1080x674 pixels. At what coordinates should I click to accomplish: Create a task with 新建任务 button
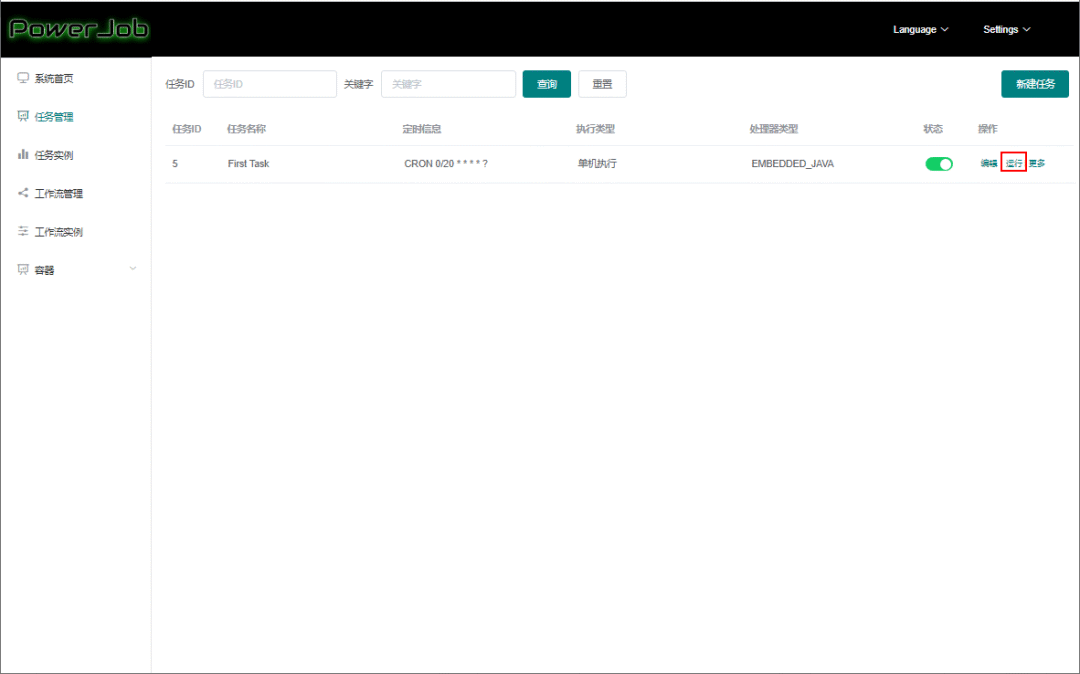[x=1034, y=84]
